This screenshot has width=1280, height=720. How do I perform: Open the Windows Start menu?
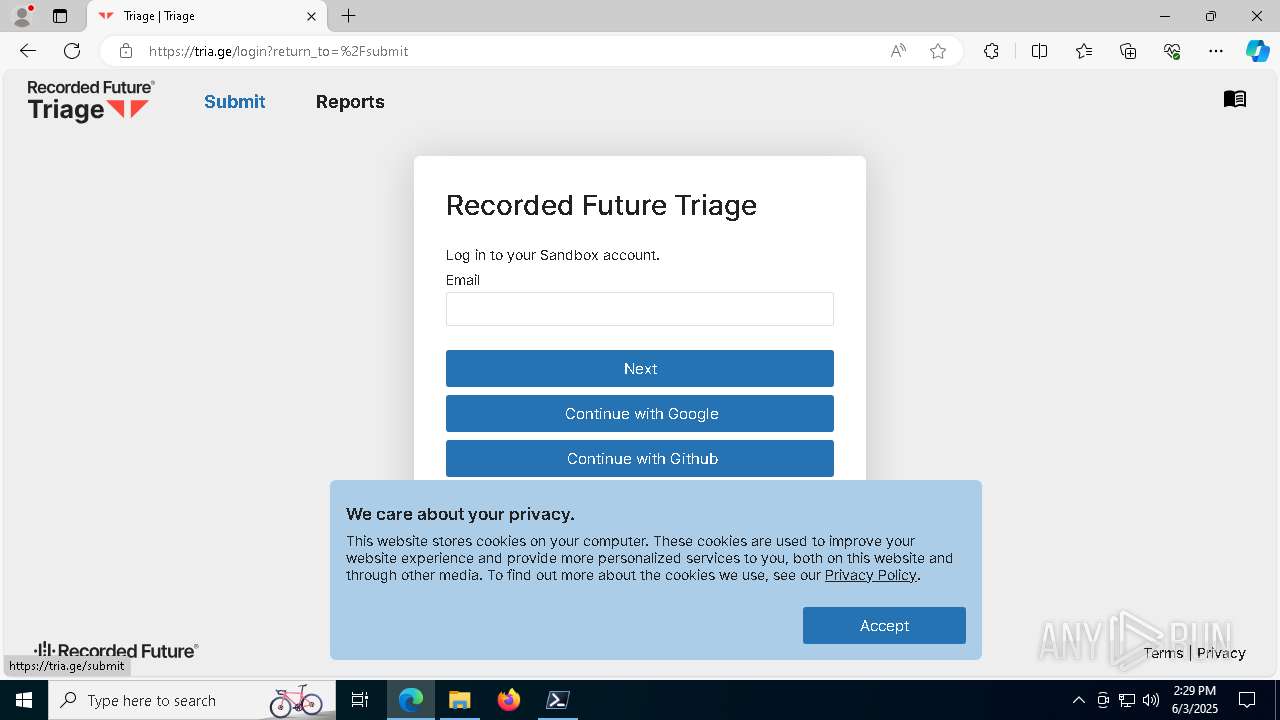(x=24, y=700)
